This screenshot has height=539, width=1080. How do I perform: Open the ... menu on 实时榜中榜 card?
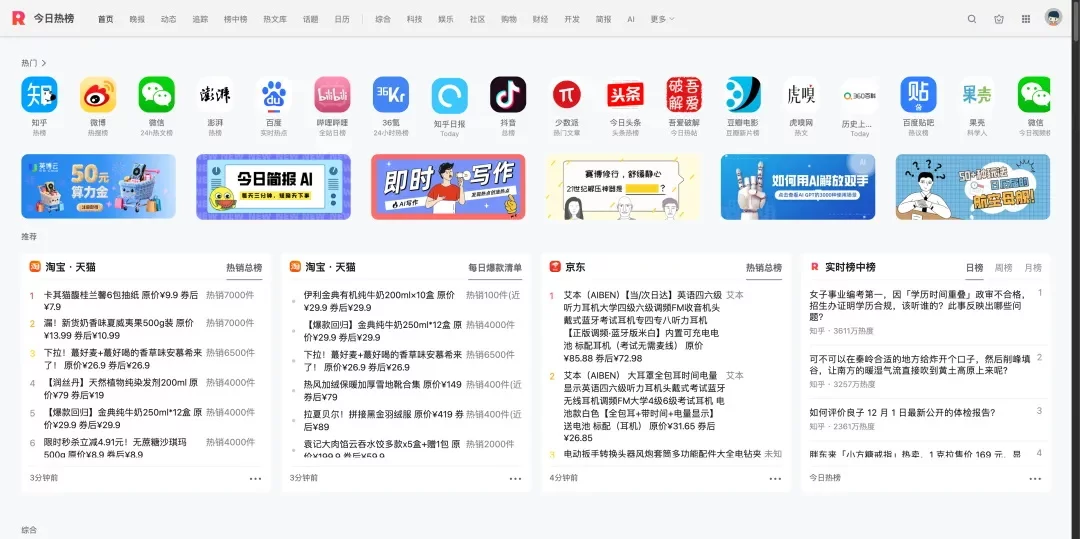tap(1035, 478)
